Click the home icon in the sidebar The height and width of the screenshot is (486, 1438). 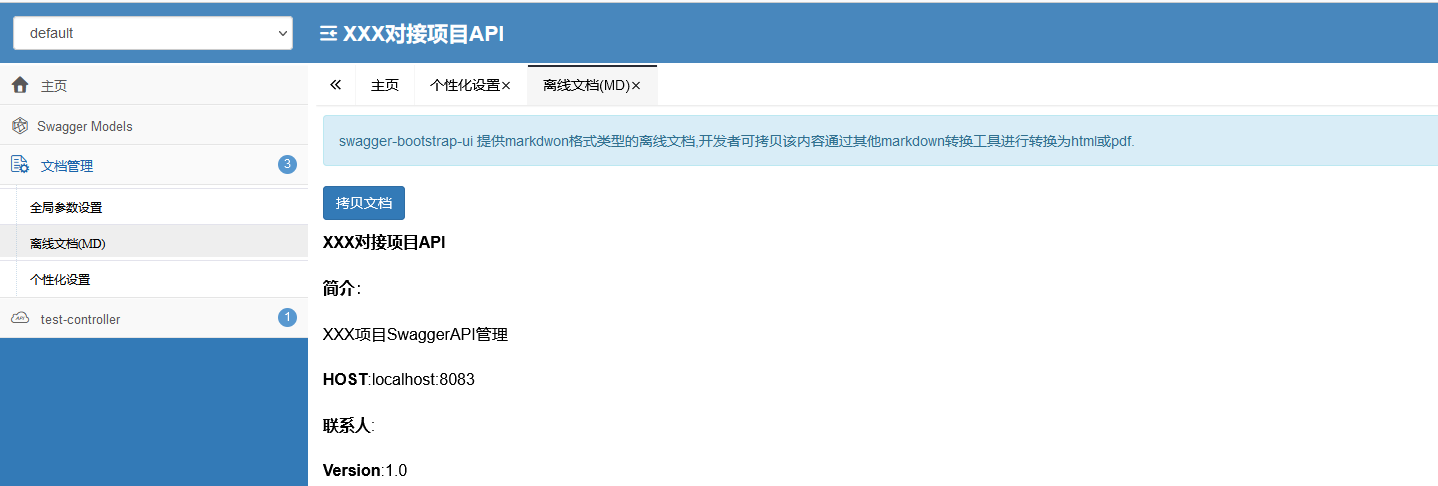click(20, 86)
